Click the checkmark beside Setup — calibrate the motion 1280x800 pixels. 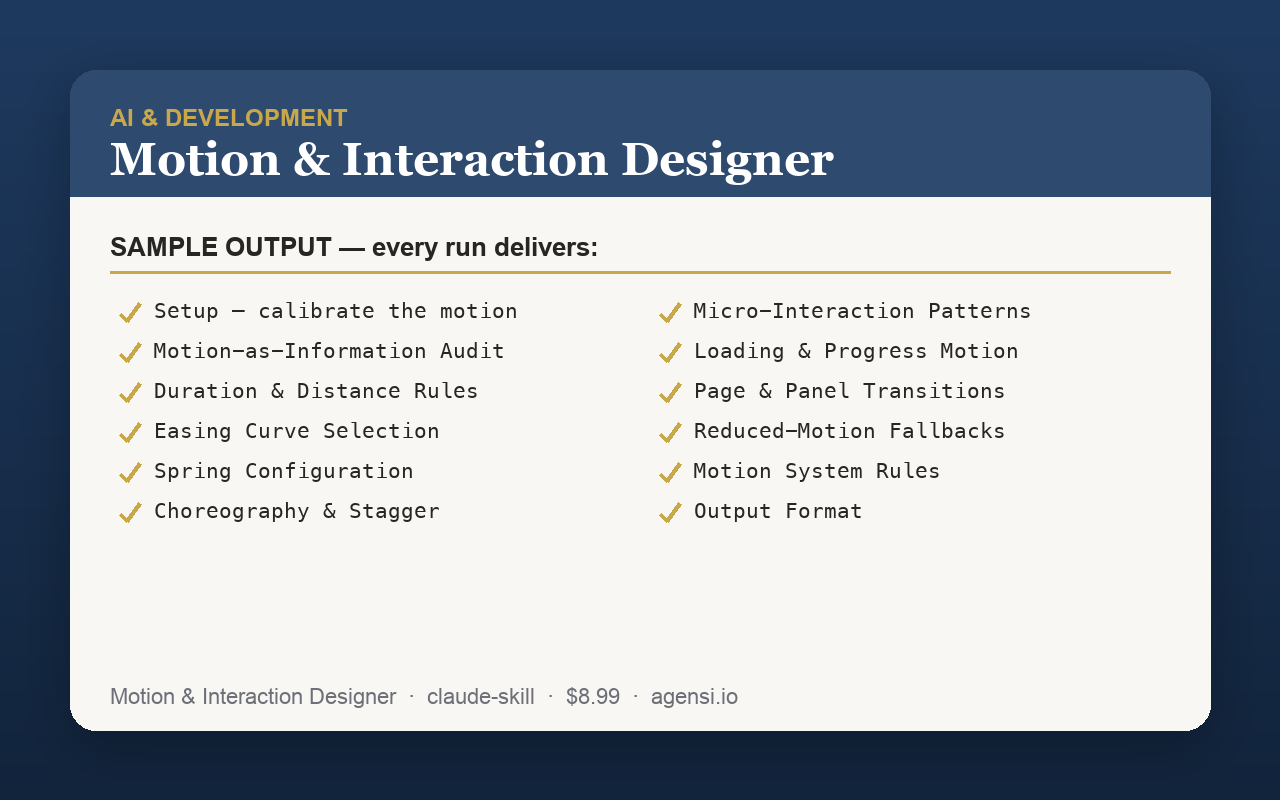[130, 313]
